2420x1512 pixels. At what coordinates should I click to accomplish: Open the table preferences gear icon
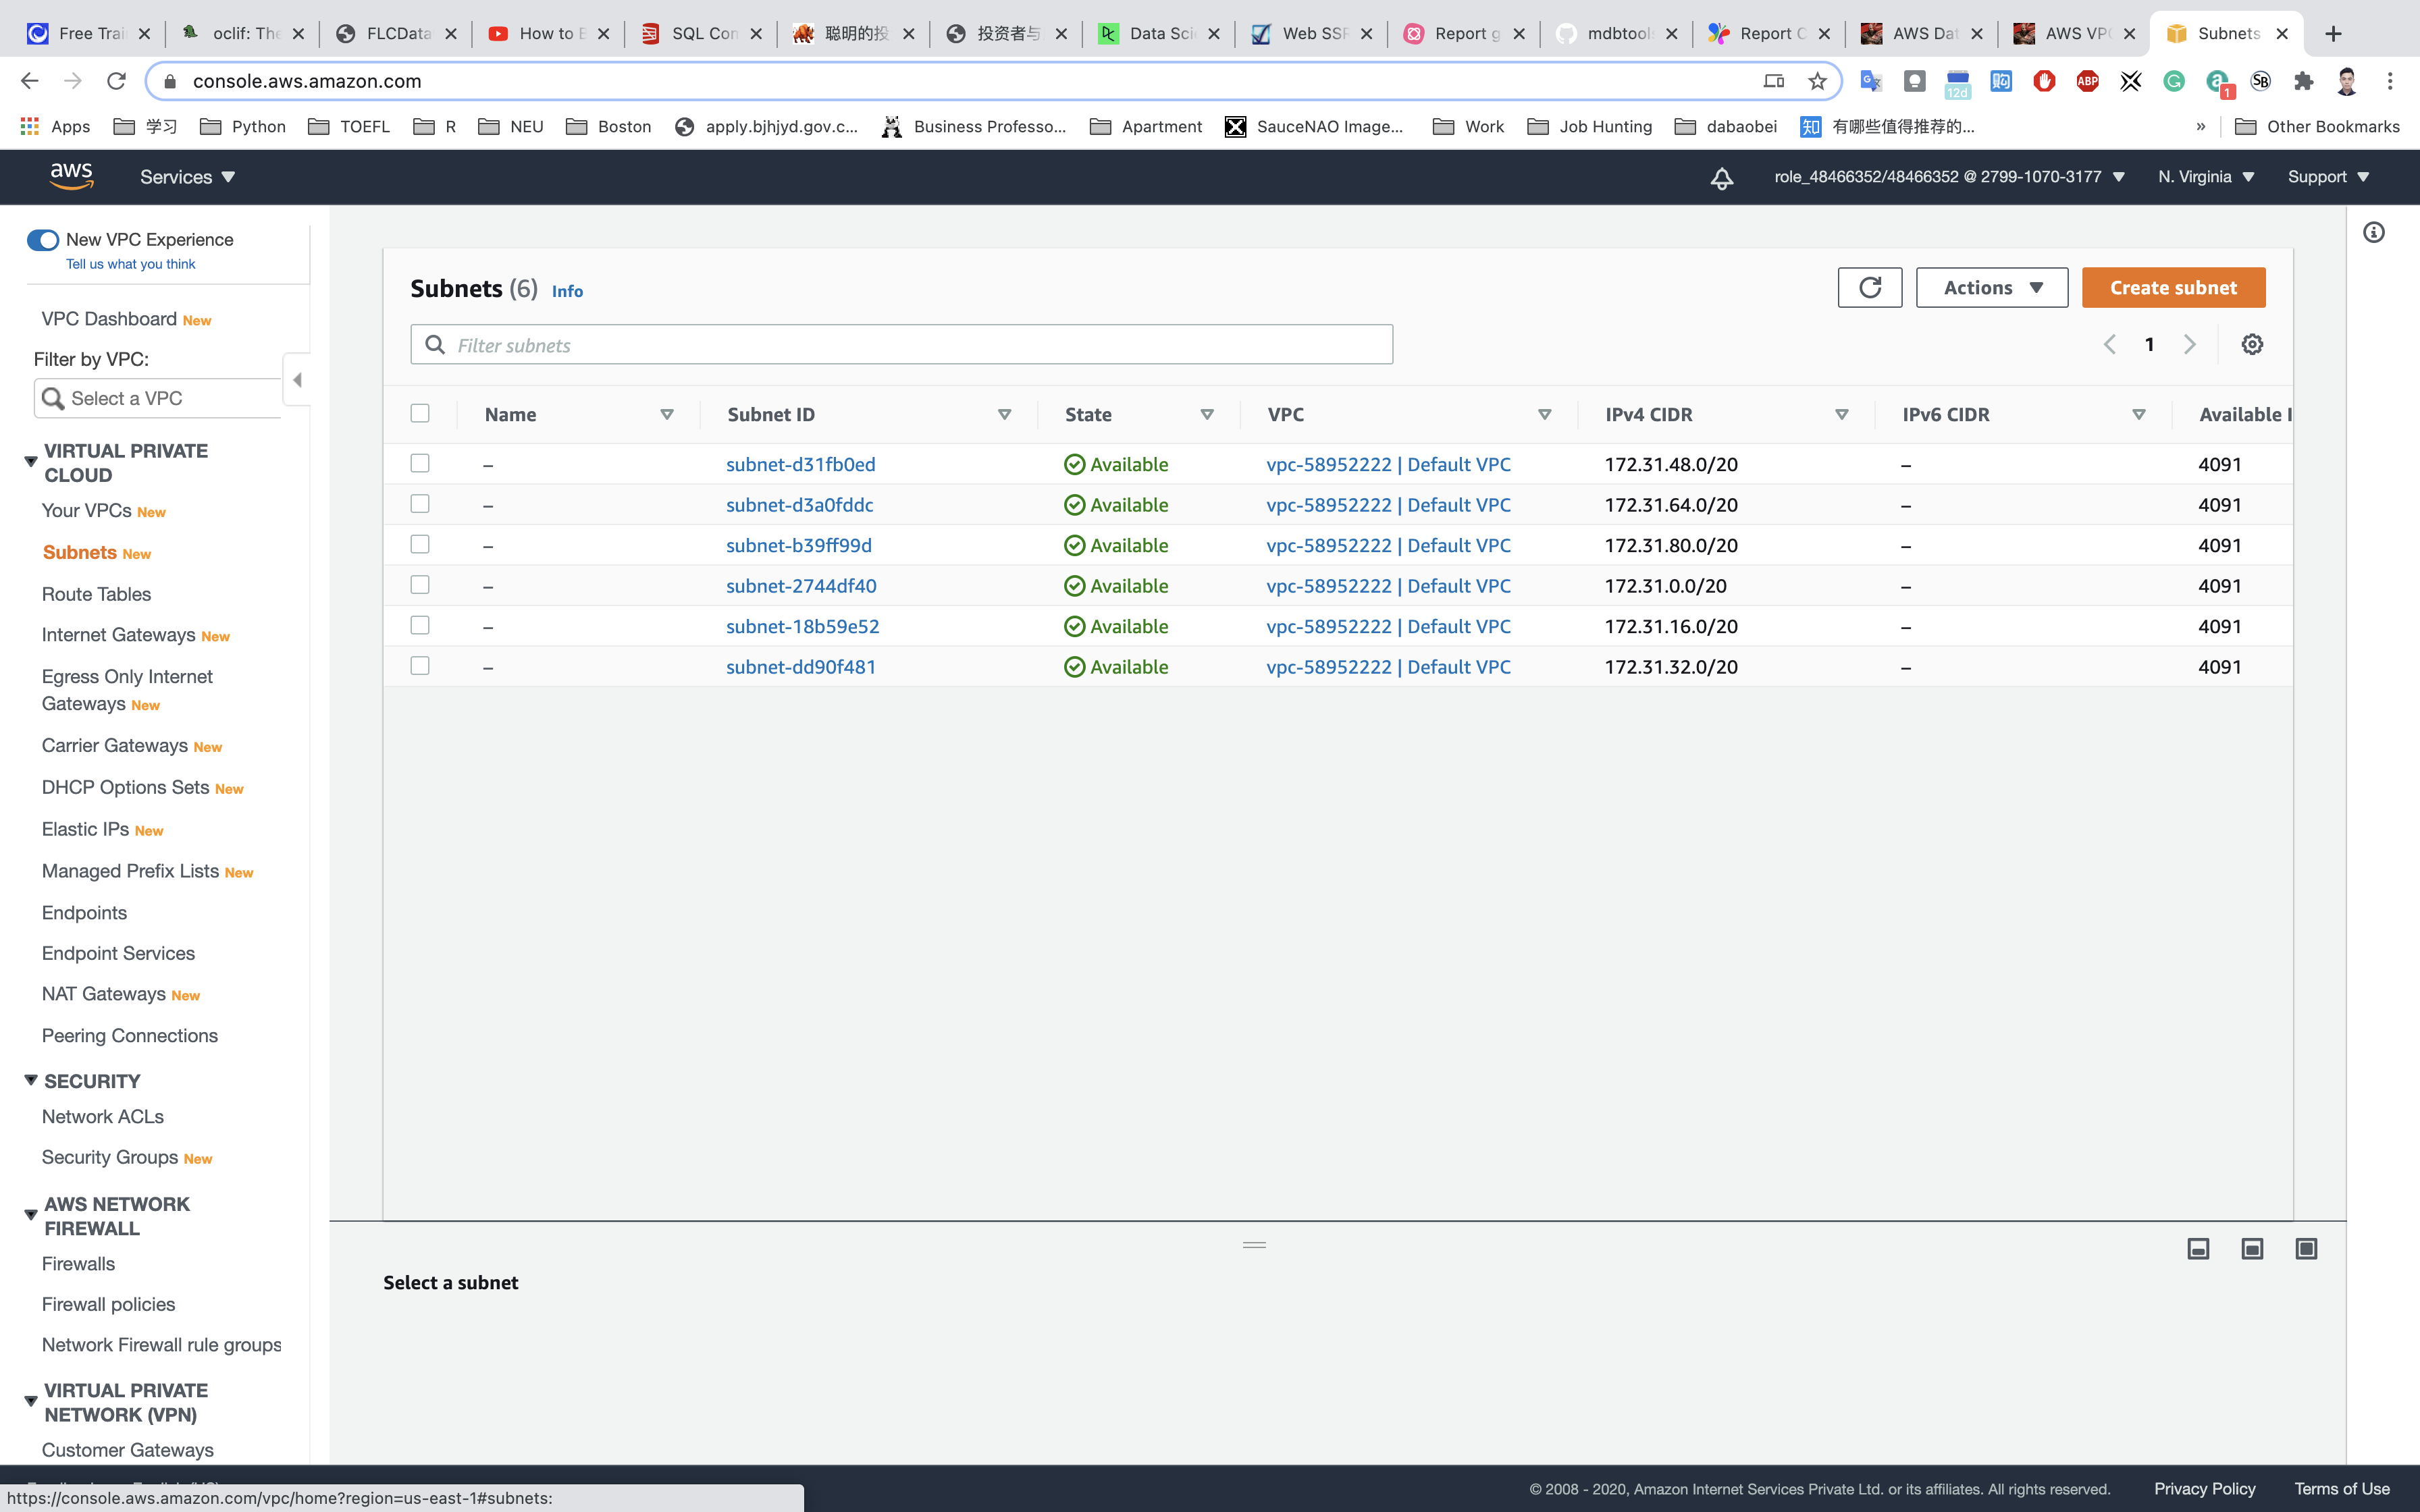(x=2251, y=344)
